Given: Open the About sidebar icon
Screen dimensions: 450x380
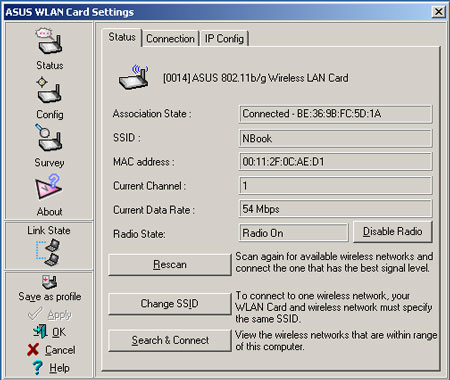Looking at the screenshot, I should click(49, 187).
